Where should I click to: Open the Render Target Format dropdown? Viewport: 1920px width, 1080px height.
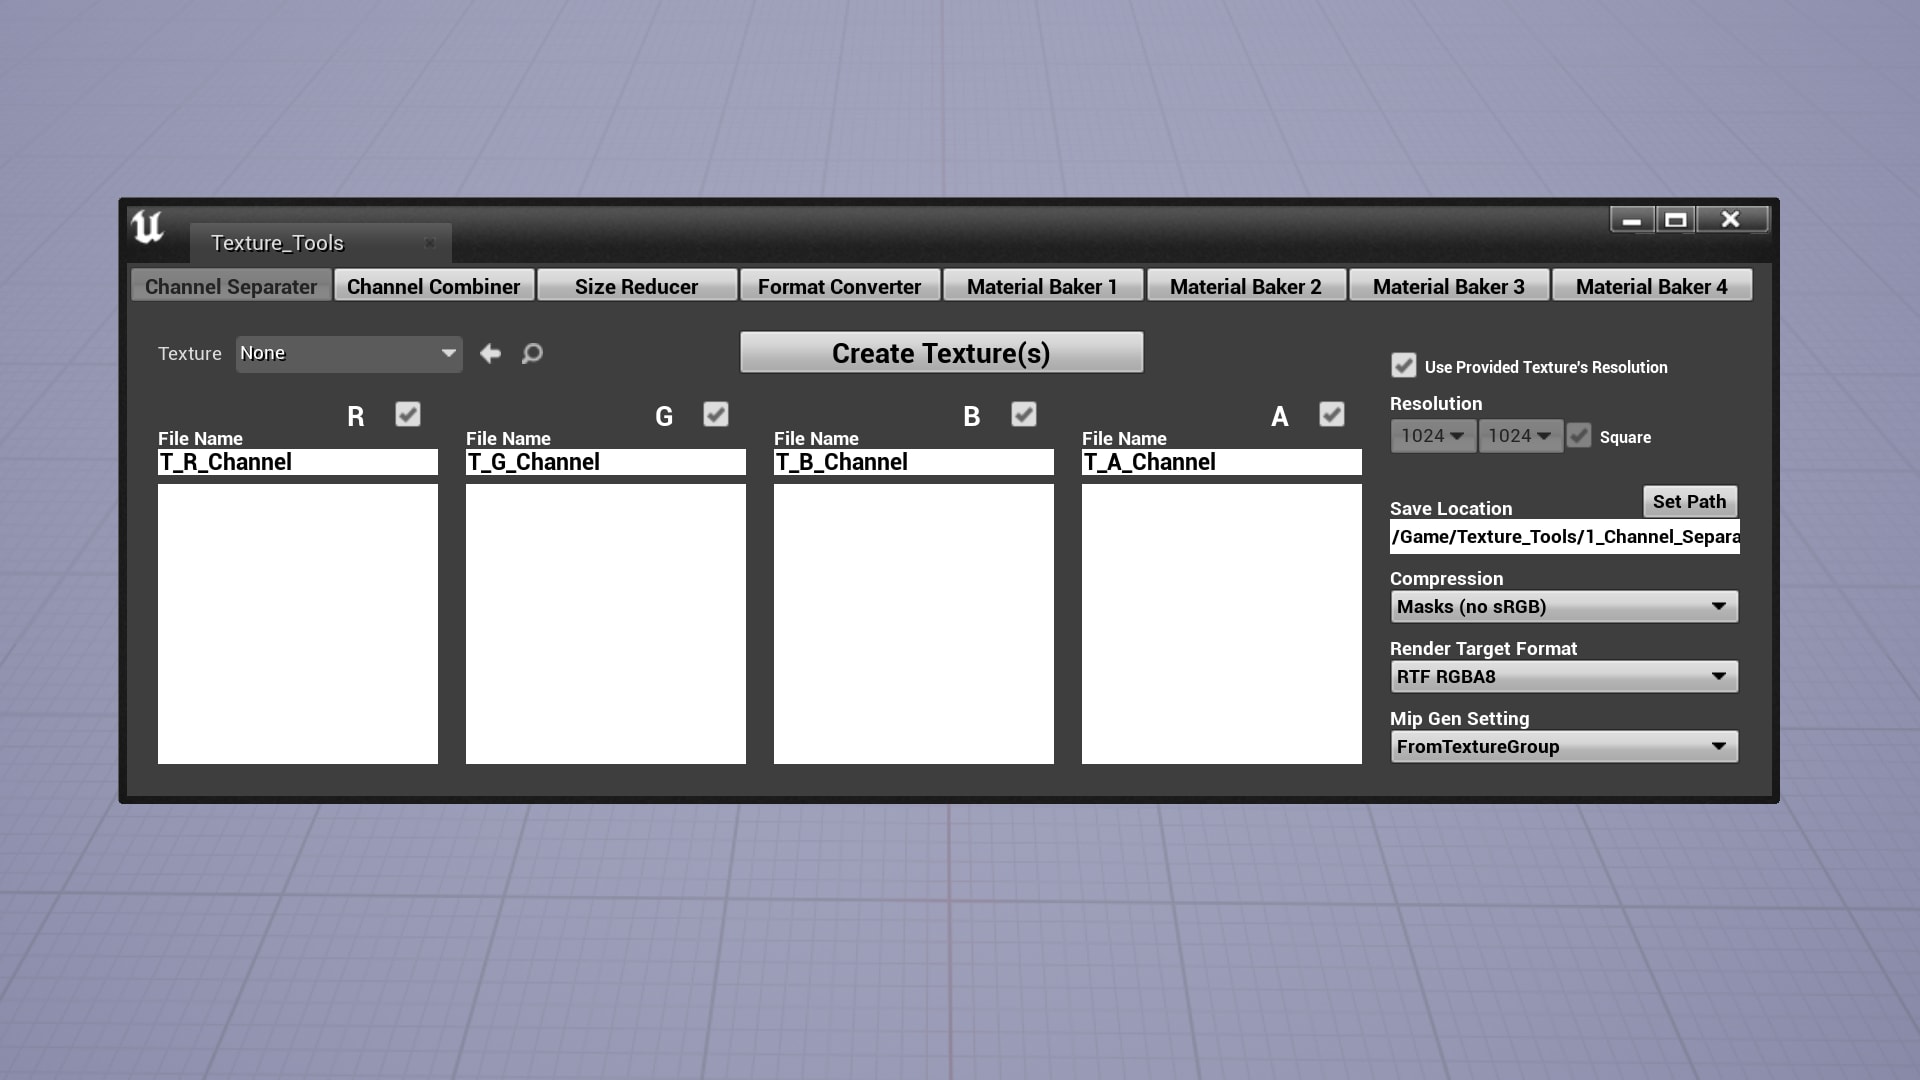coord(1563,676)
